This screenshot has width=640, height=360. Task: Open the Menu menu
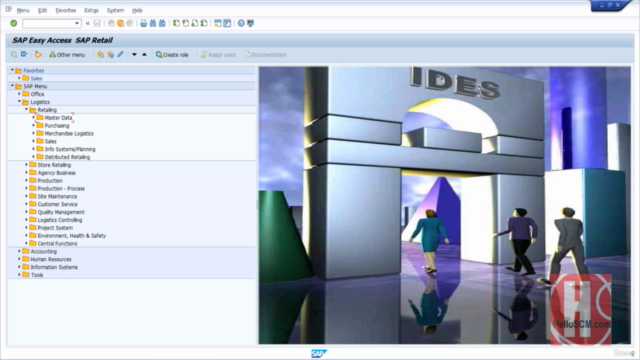tap(23, 10)
